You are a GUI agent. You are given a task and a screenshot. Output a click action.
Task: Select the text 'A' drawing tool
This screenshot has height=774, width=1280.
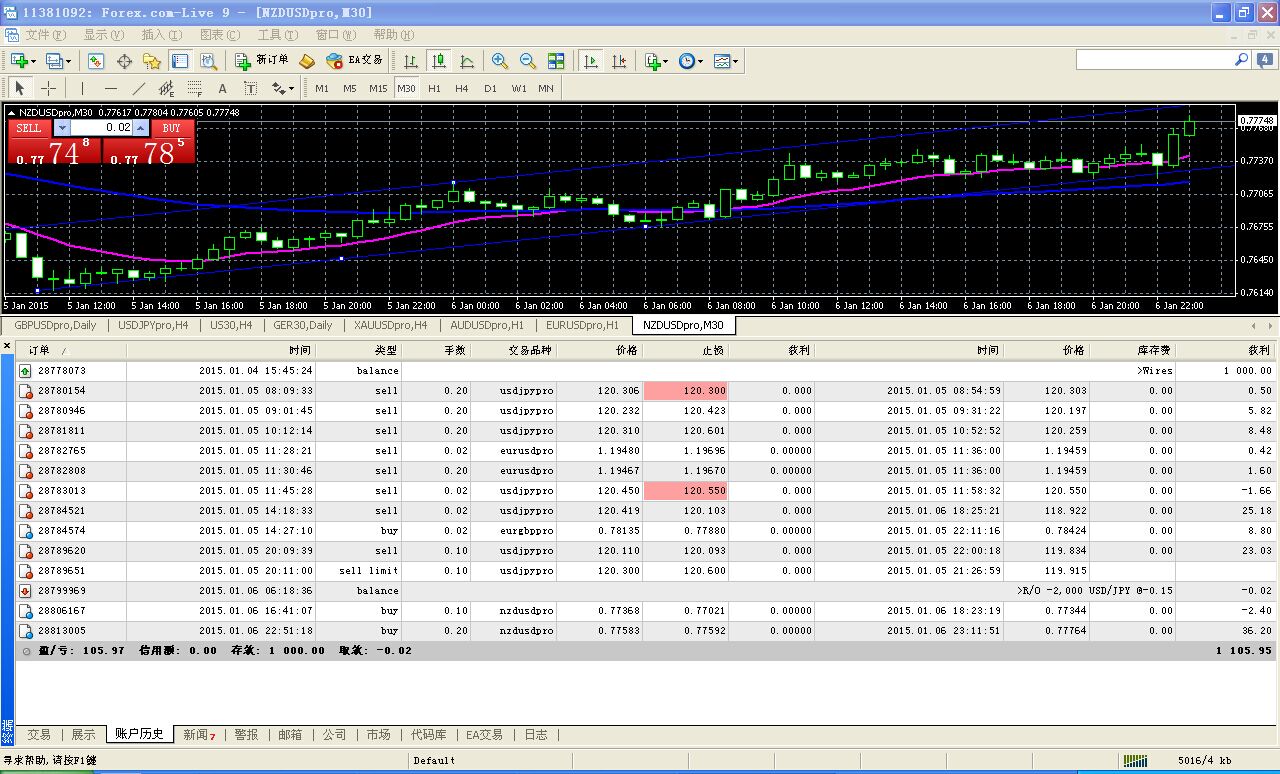click(223, 88)
